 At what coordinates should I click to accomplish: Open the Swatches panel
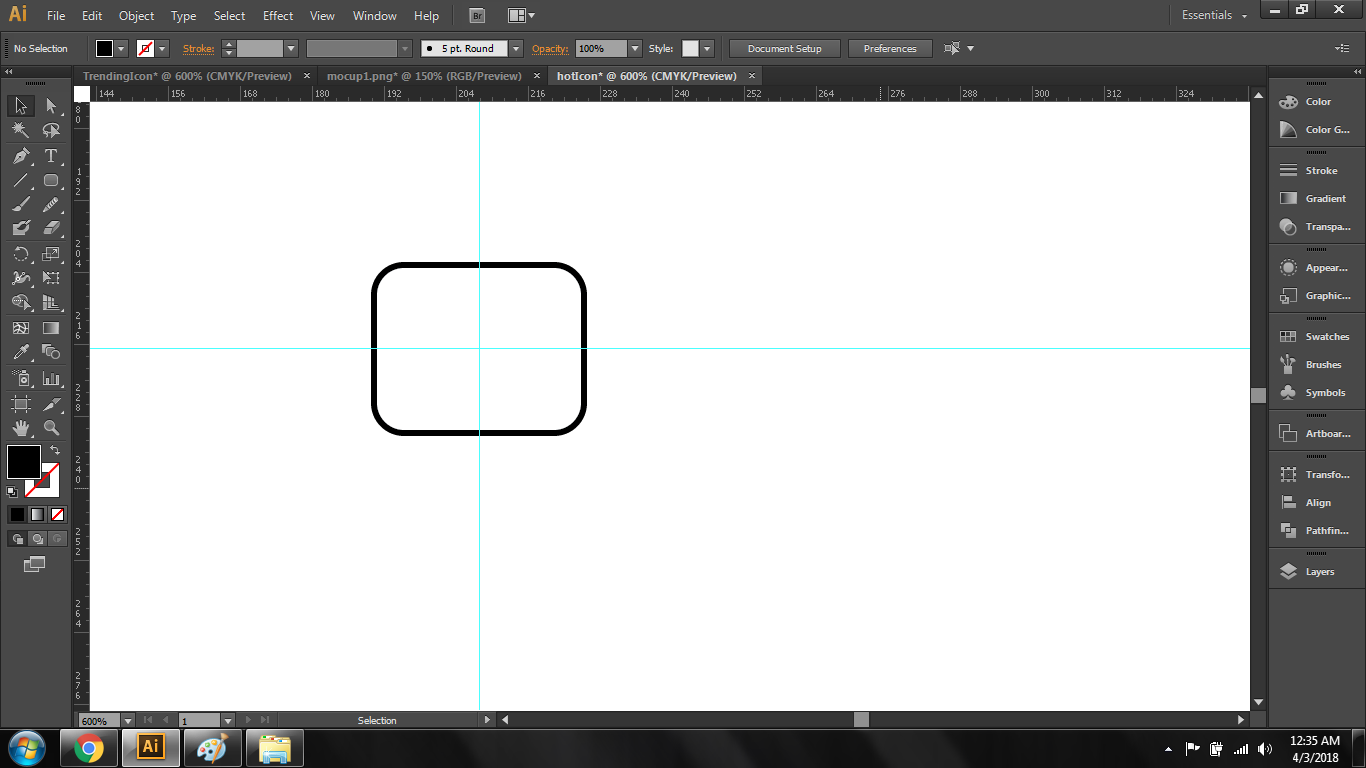[1326, 337]
